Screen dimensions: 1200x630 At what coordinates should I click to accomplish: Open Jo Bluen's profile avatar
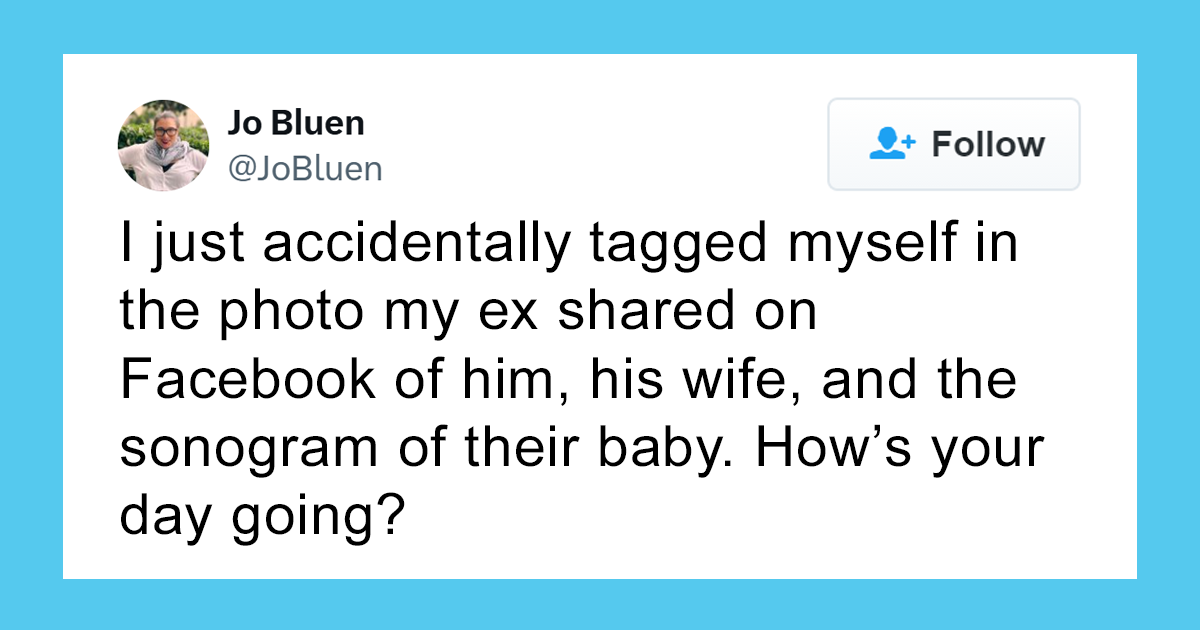coord(164,145)
